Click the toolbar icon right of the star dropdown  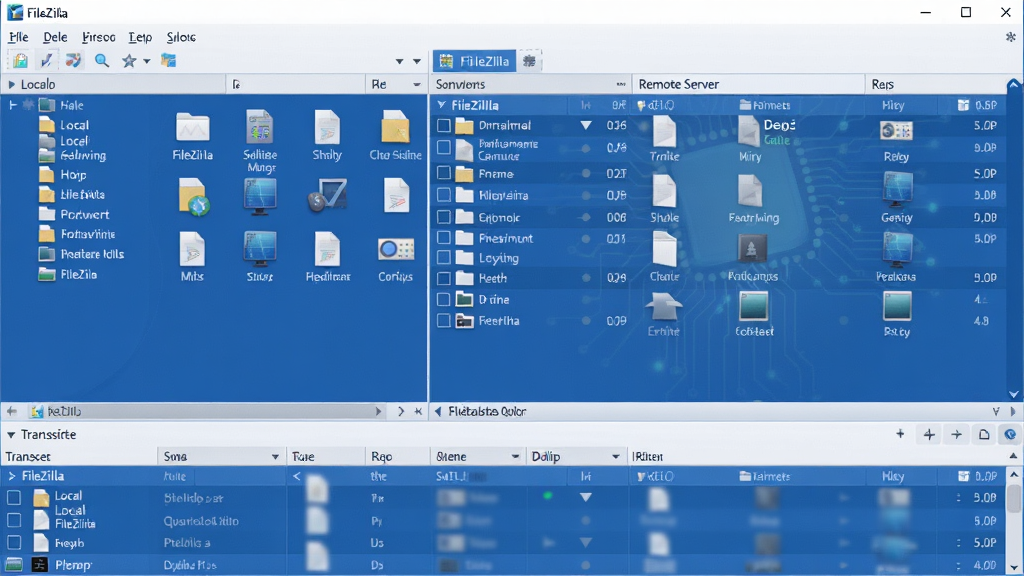click(x=168, y=61)
